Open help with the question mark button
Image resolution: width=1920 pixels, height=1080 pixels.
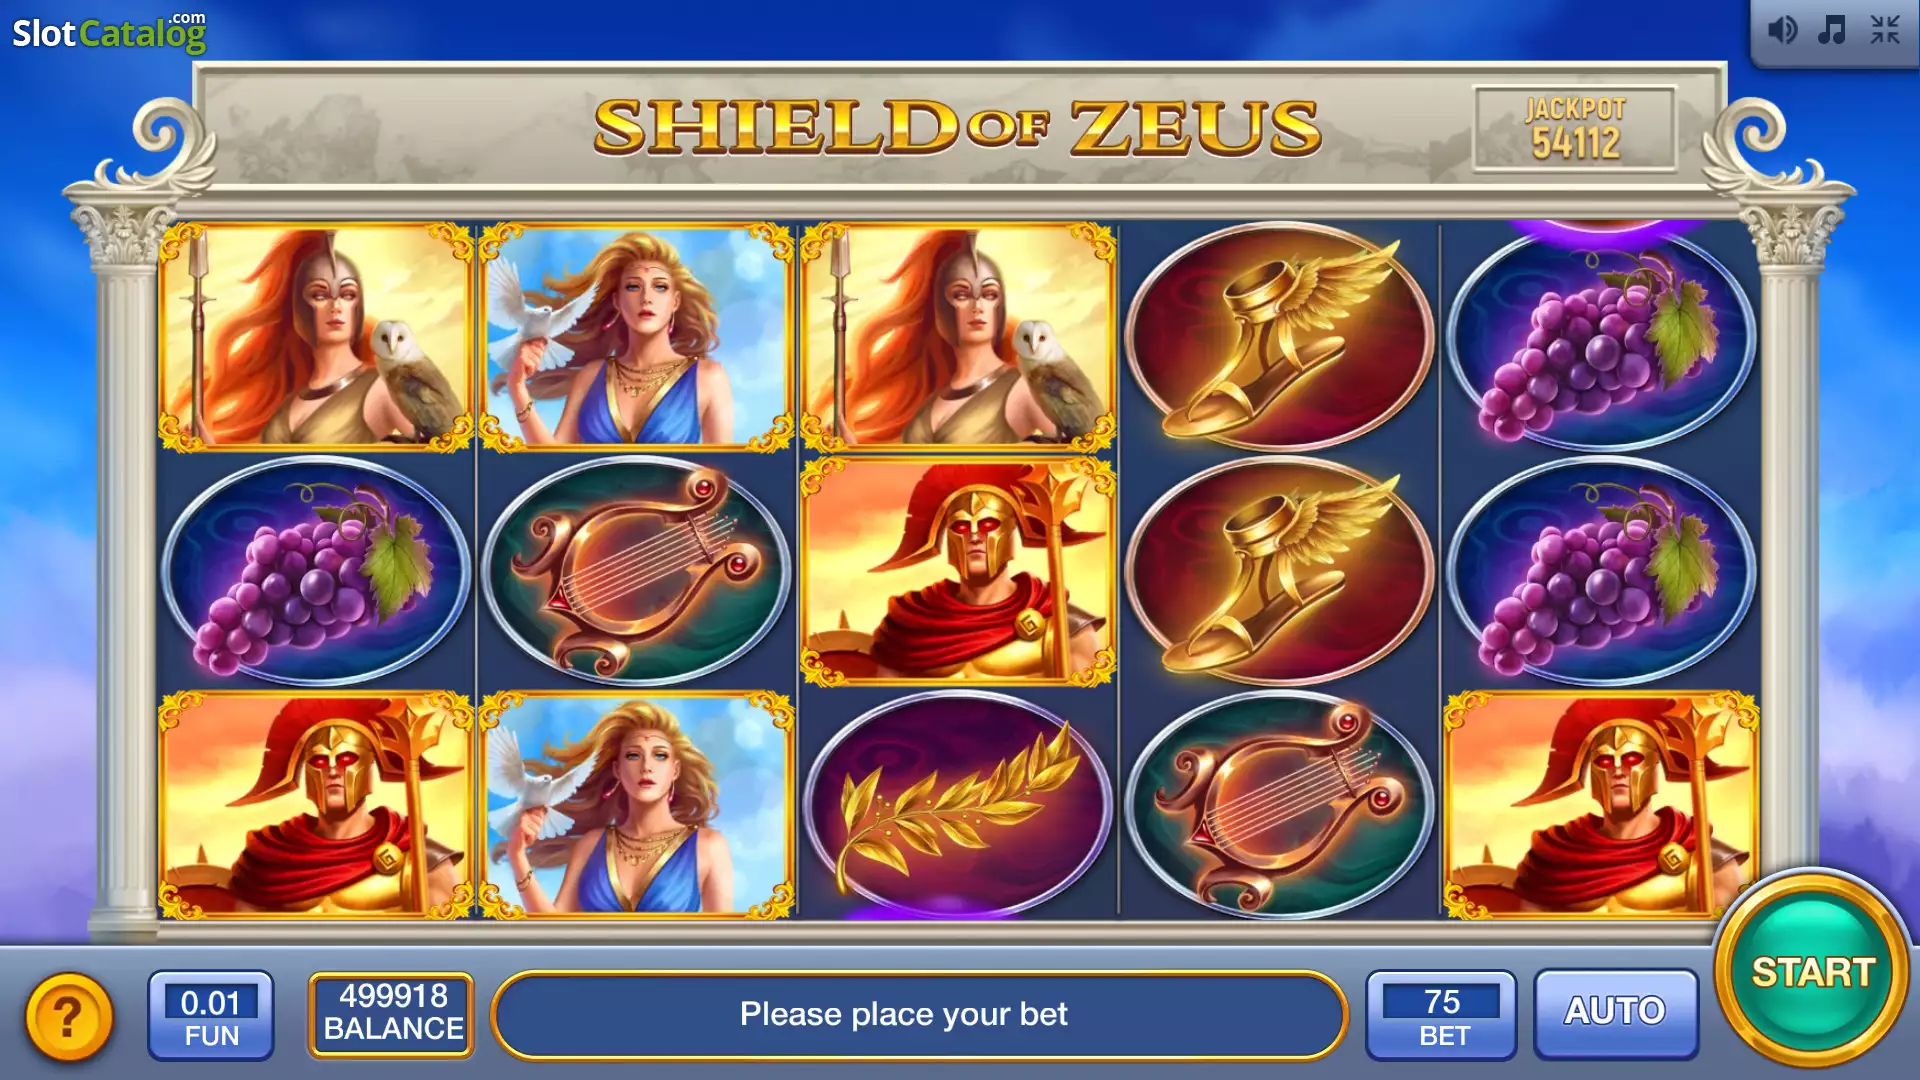pyautogui.click(x=68, y=1017)
